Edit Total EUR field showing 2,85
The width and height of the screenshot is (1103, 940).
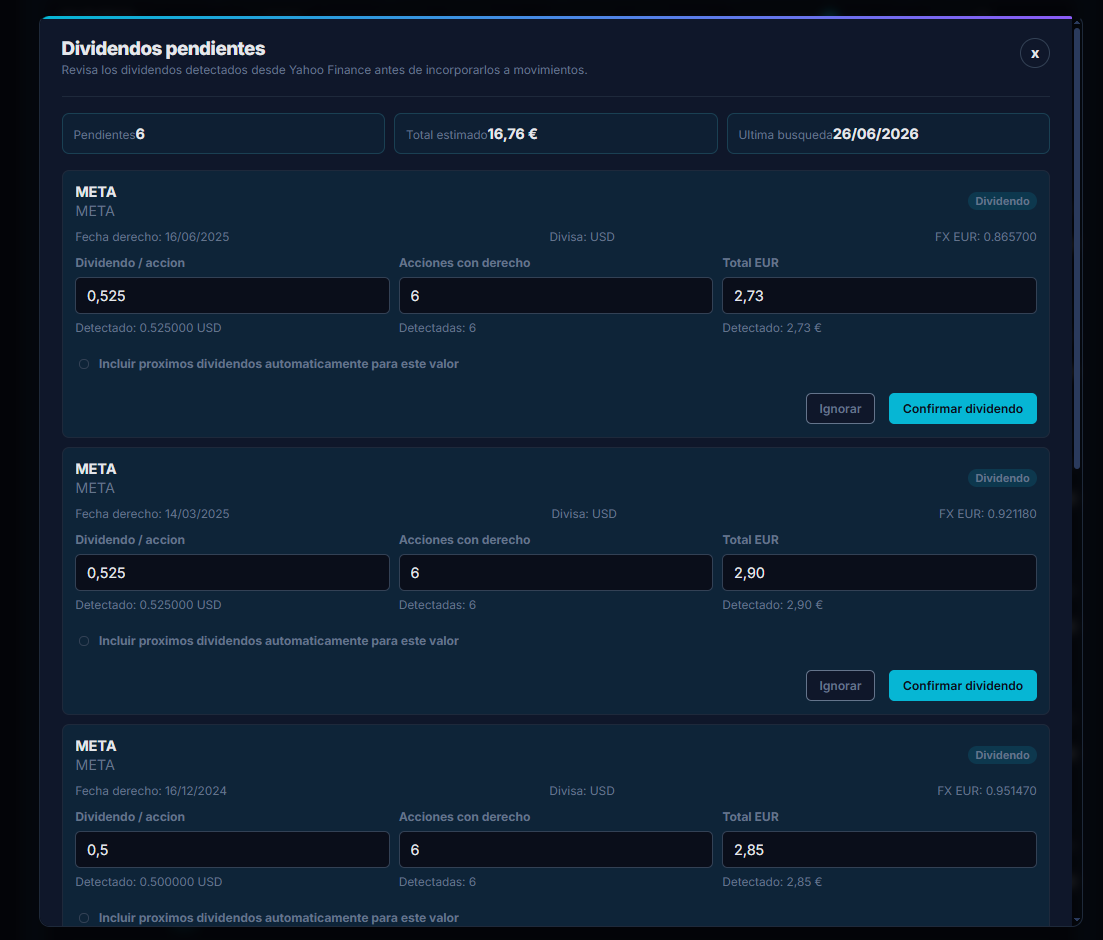click(879, 850)
